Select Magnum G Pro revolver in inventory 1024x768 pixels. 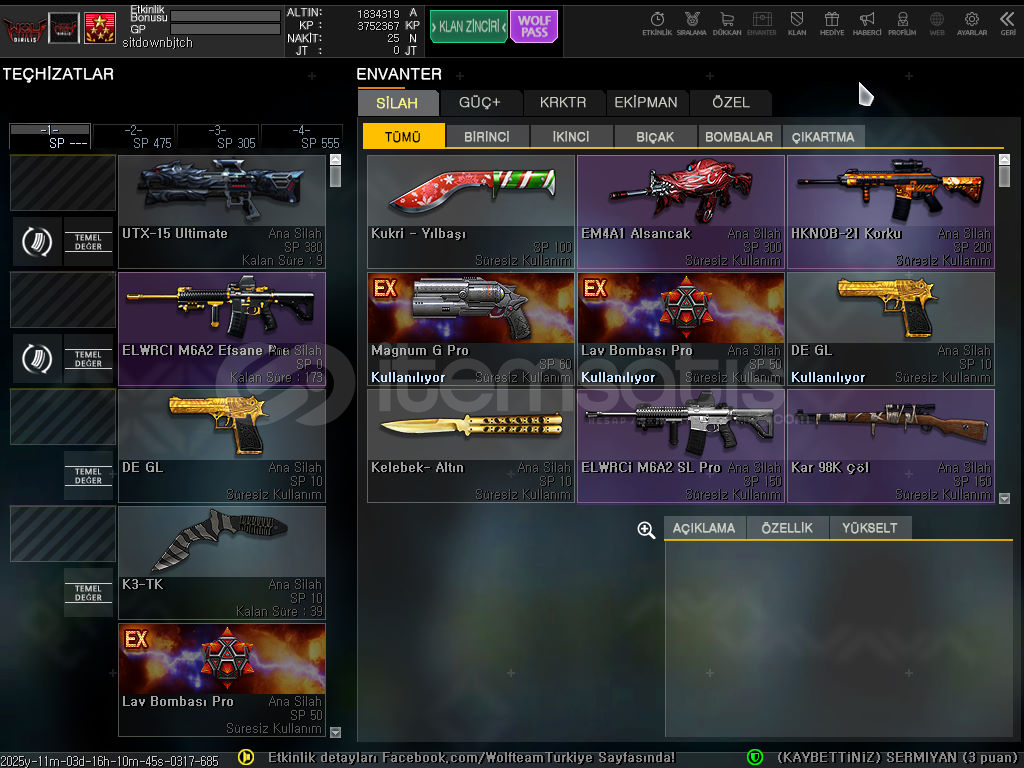click(471, 329)
